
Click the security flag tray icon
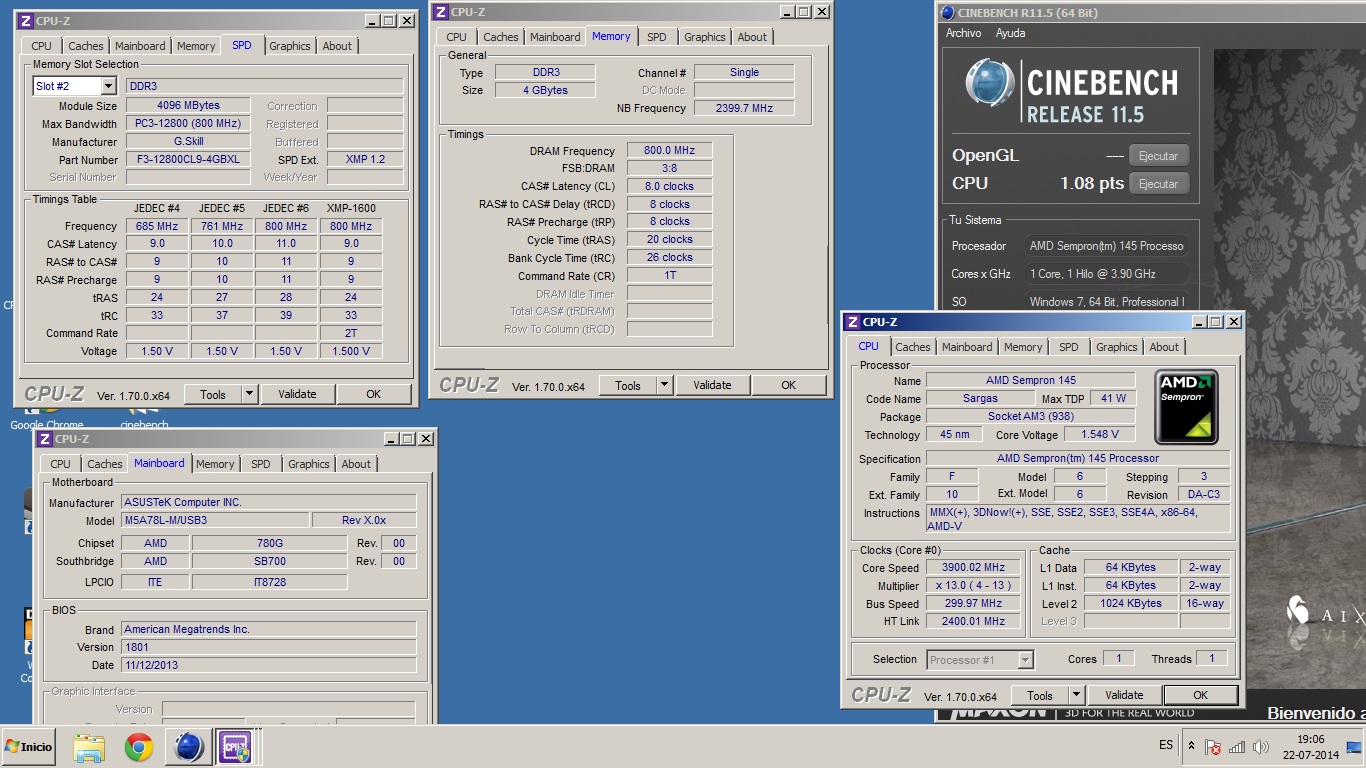tap(1213, 747)
